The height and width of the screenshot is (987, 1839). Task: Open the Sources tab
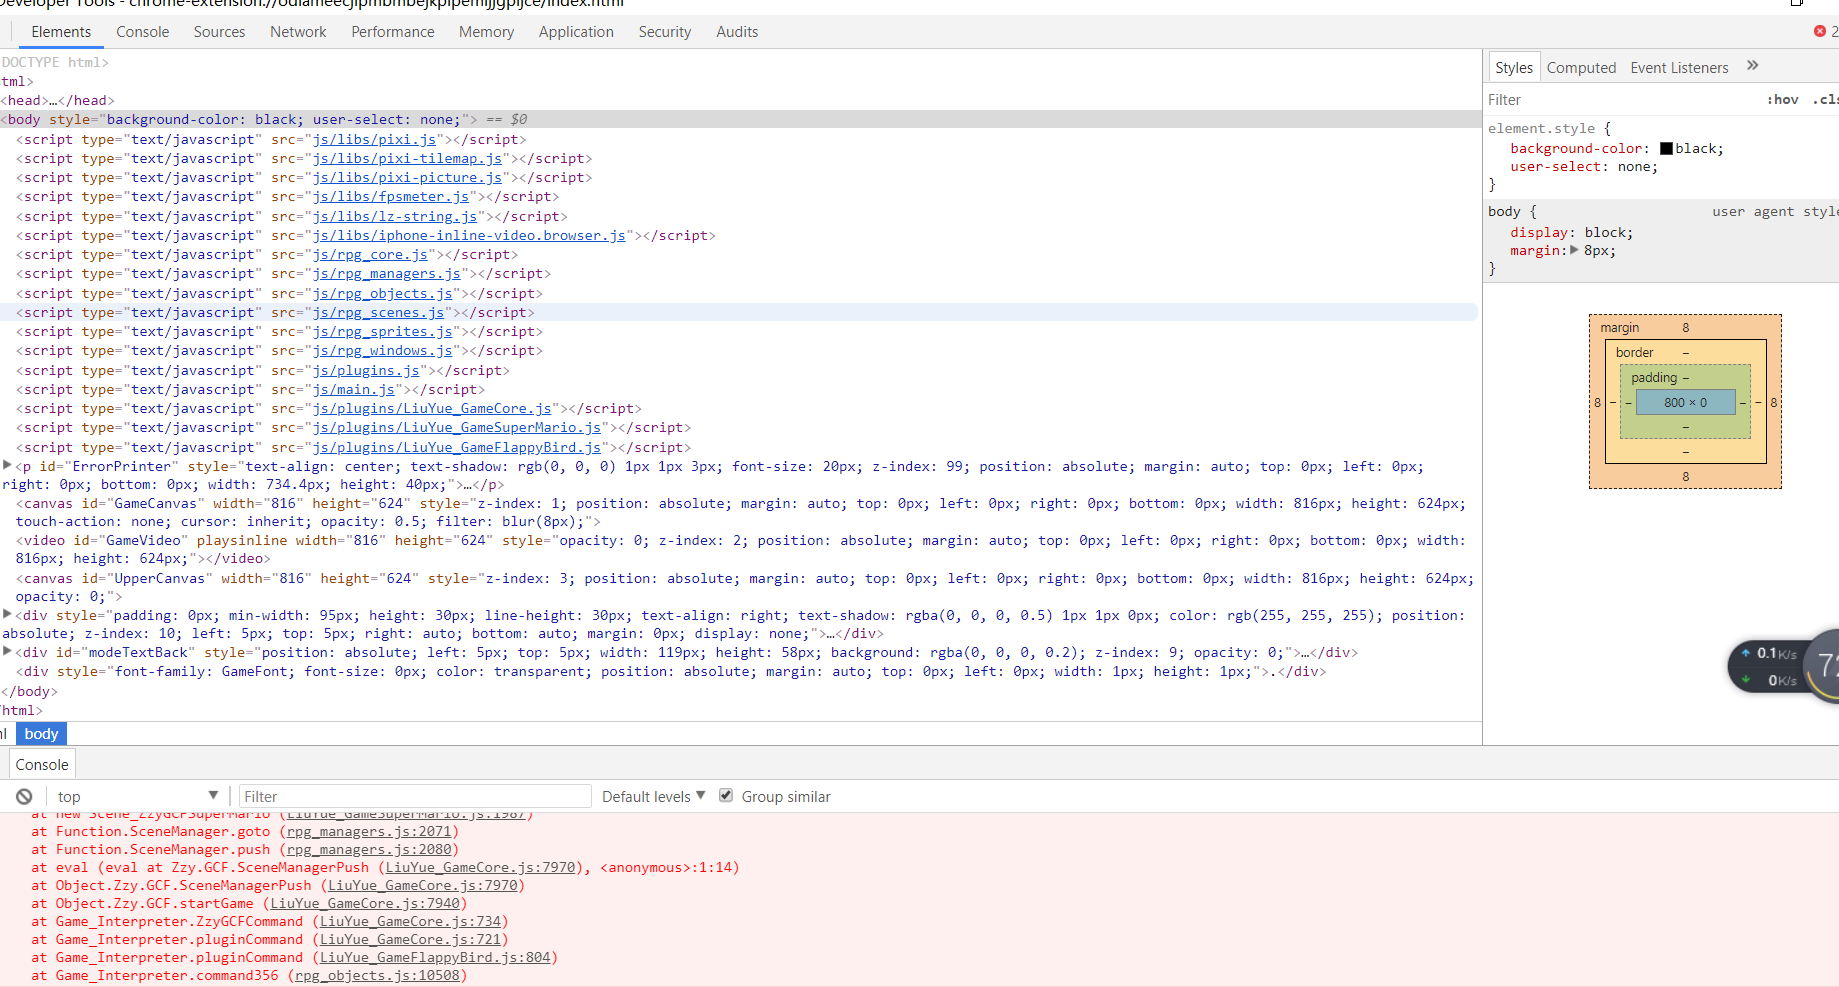(x=219, y=32)
